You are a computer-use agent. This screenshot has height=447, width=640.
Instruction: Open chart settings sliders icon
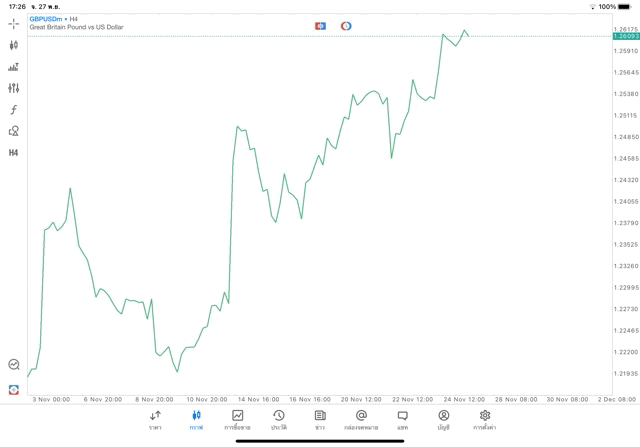[14, 88]
